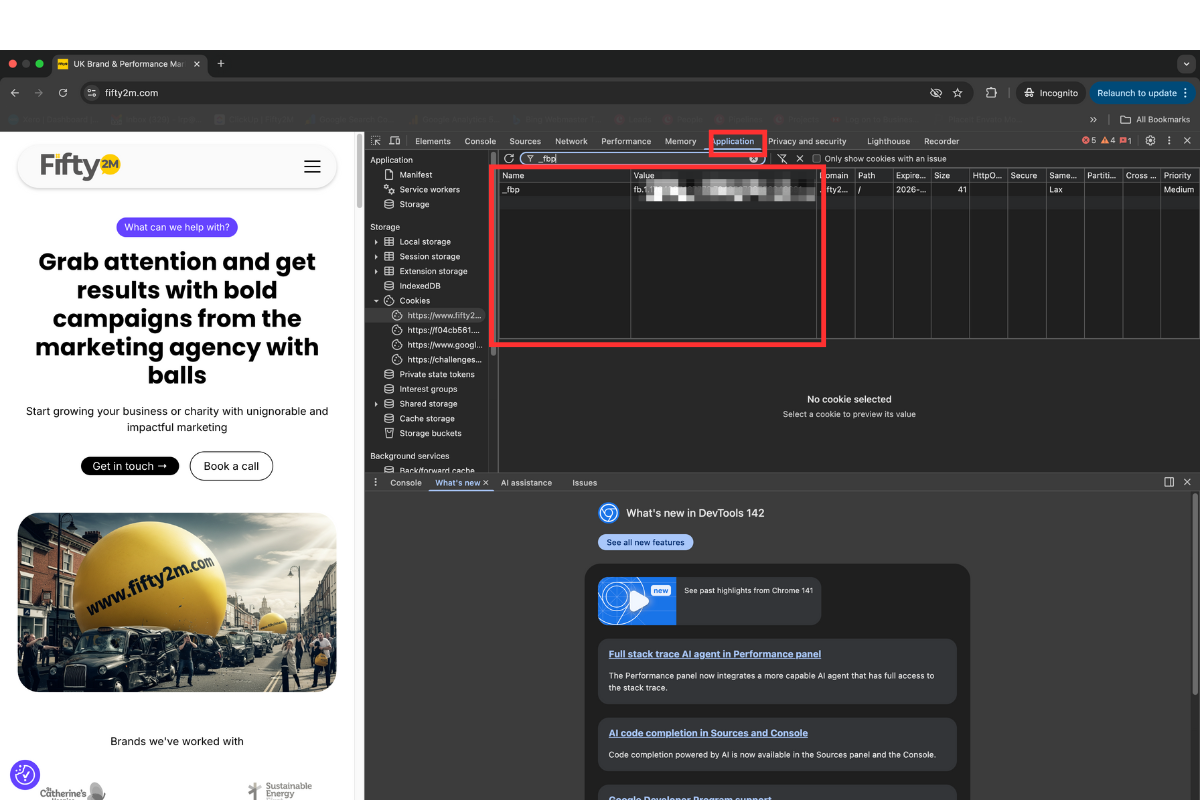Click the Cache storage icon
1200x800 pixels.
pos(389,418)
